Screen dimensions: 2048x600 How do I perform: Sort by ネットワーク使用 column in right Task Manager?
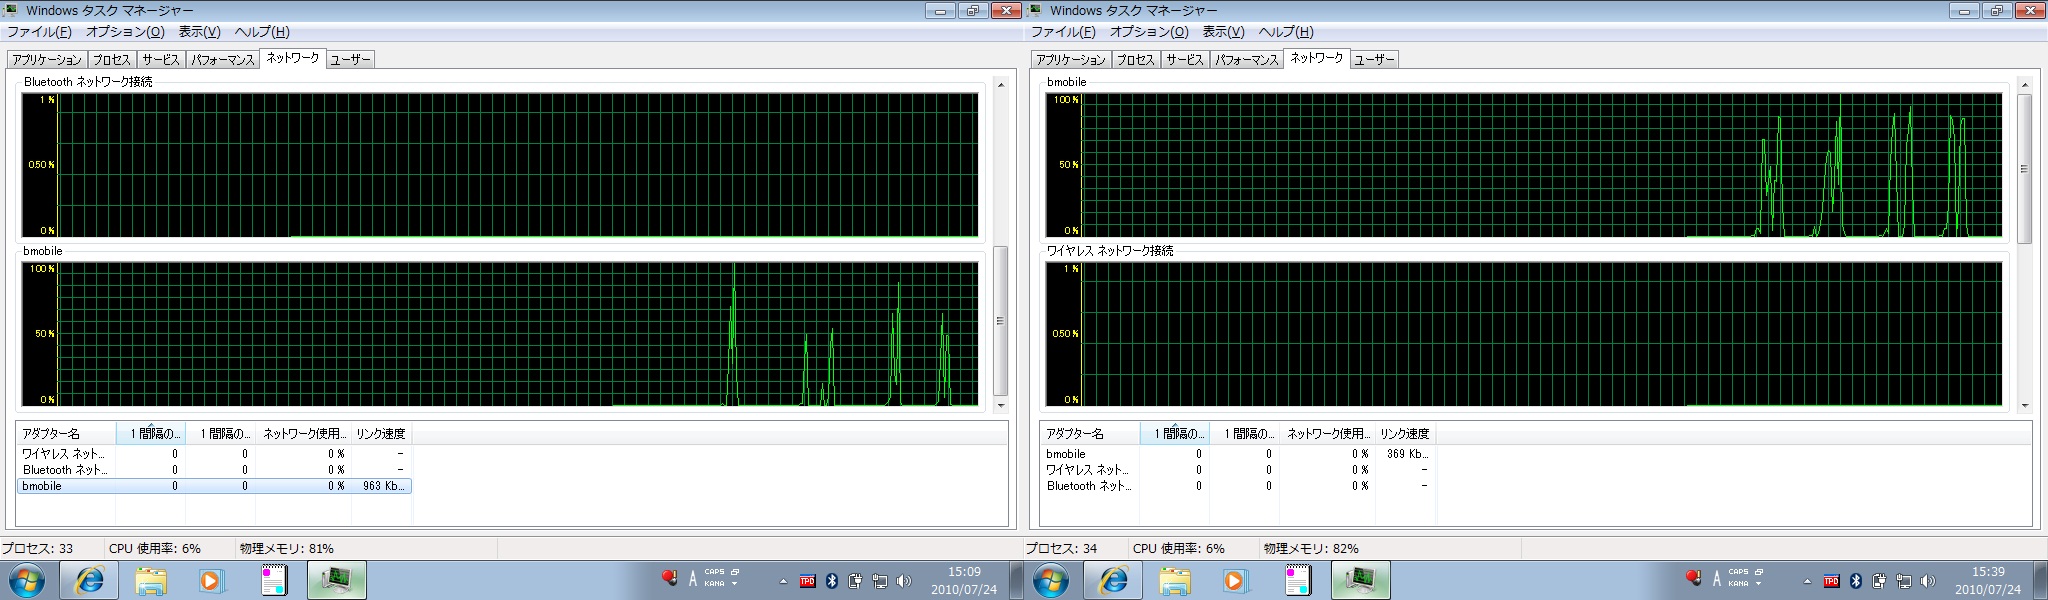coord(1327,433)
